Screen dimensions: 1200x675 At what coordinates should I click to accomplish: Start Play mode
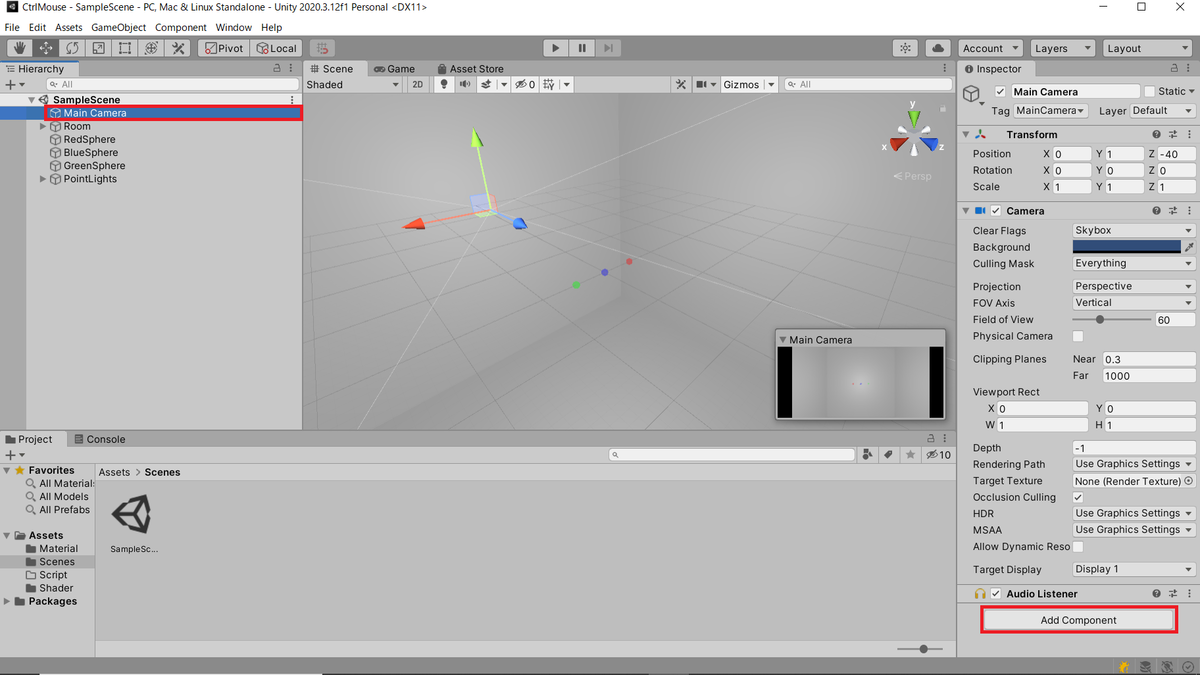pos(556,48)
